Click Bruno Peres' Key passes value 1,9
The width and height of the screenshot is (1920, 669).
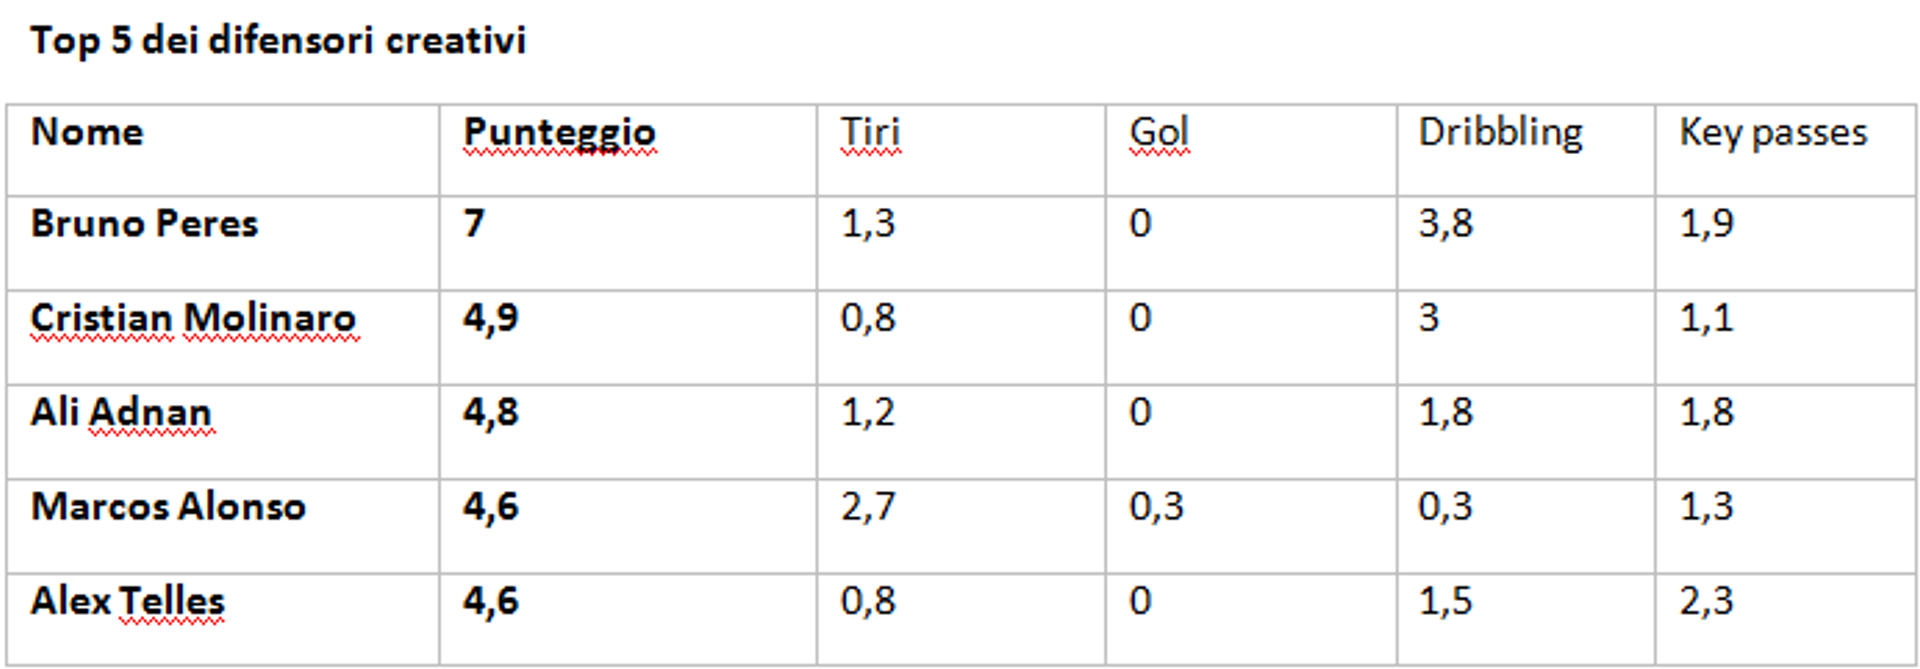[1706, 223]
